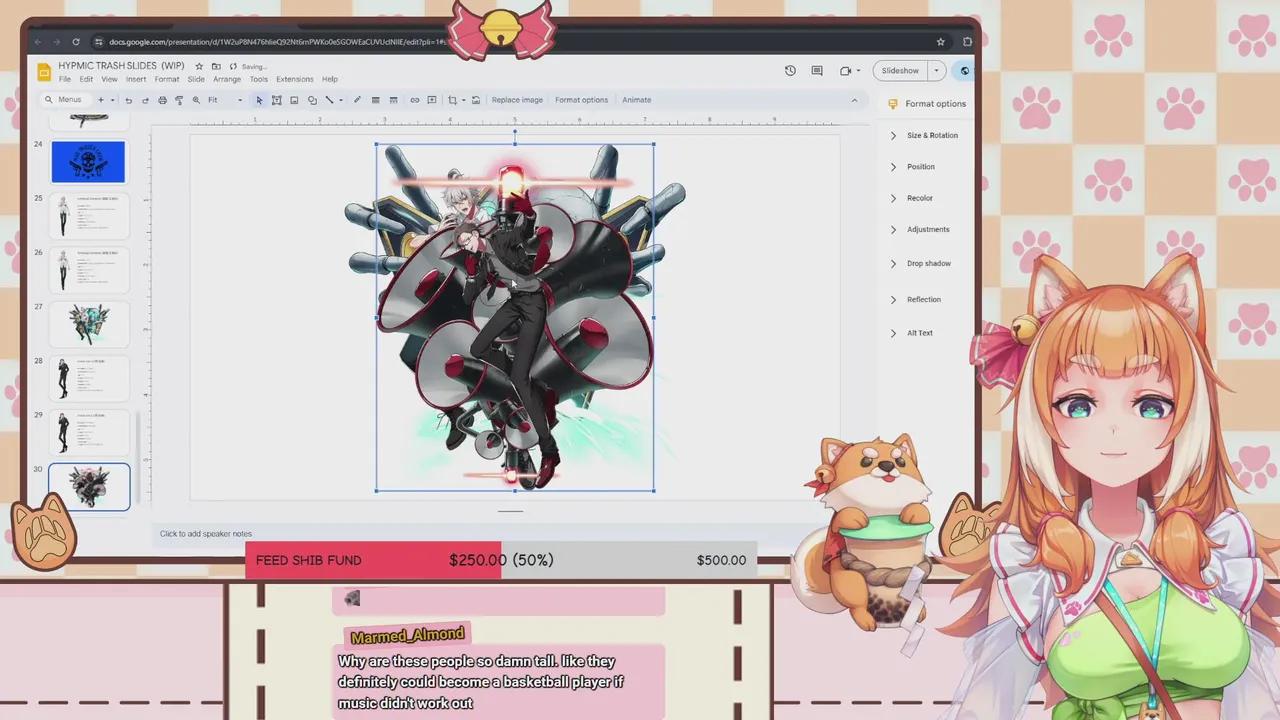Select the paint format tool

[179, 100]
